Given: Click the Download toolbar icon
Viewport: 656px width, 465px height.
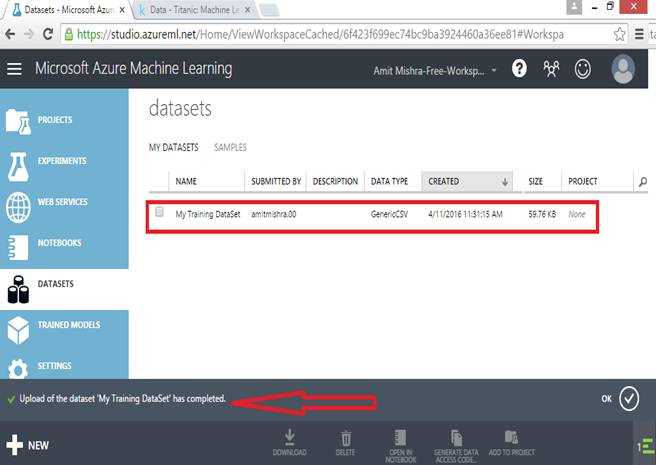Looking at the screenshot, I should point(290,443).
